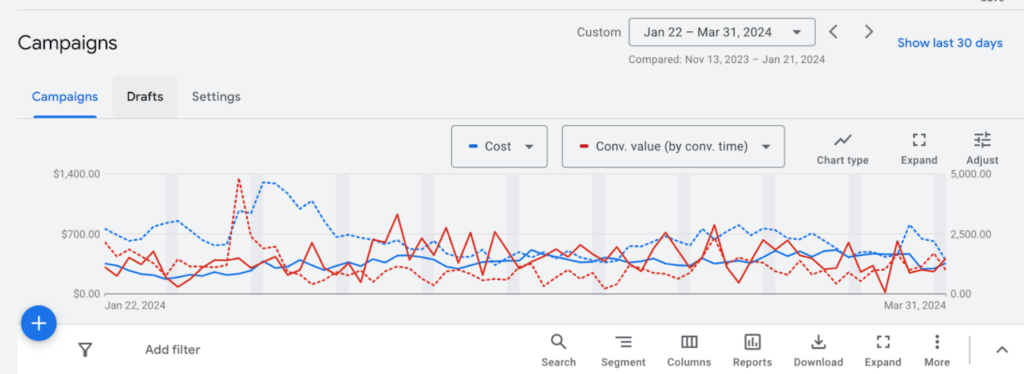Open the Conv. value metric dropdown

point(673,146)
